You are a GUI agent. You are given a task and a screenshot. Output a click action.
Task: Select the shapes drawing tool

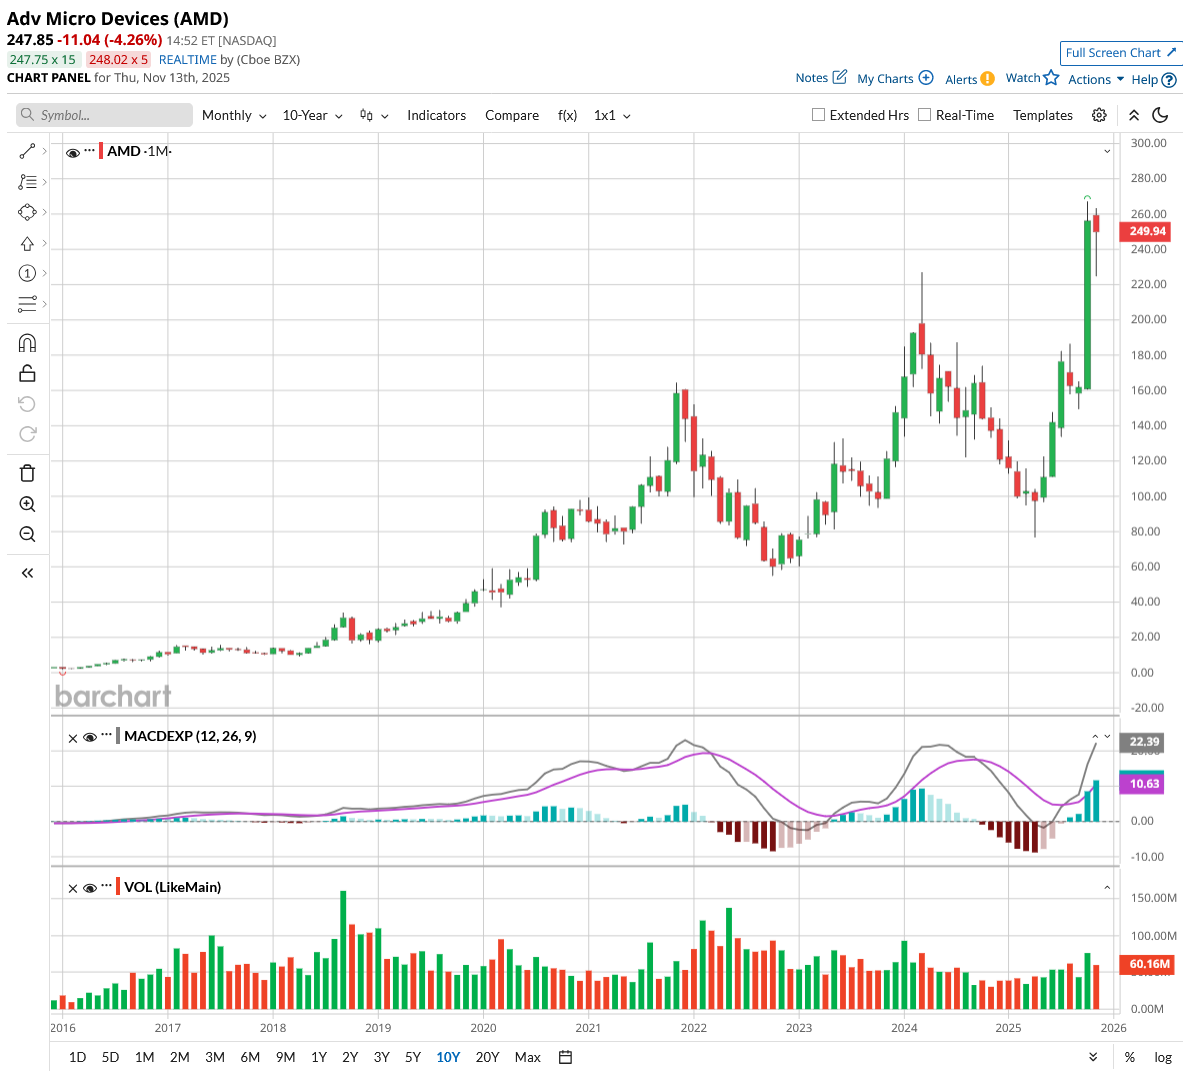pos(27,213)
